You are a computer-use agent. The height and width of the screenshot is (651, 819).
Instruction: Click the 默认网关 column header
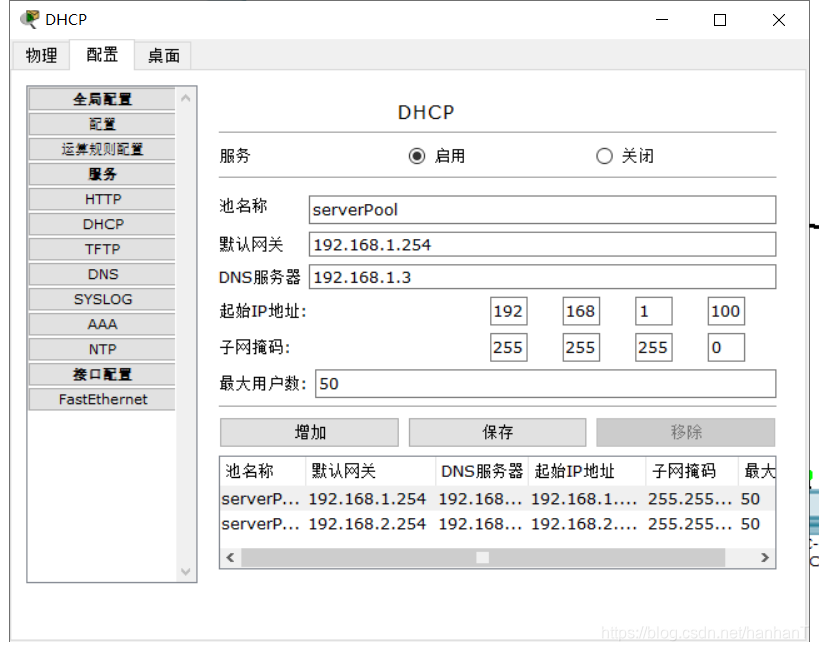pyautogui.click(x=370, y=471)
